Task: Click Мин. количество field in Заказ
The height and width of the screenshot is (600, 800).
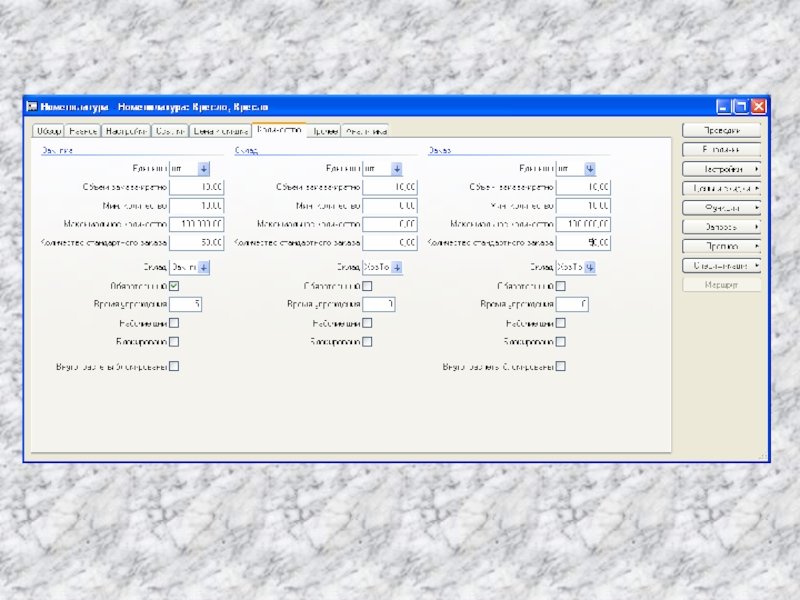Action: coord(583,206)
